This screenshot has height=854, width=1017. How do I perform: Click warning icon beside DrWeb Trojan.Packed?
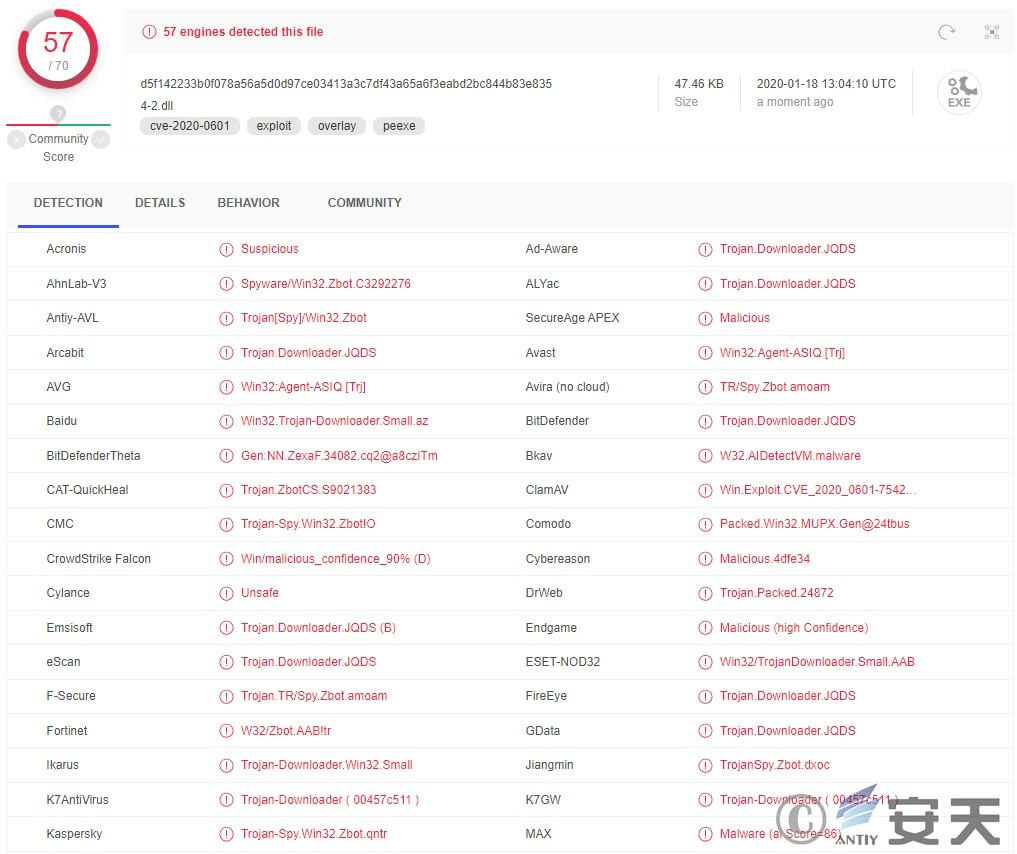[705, 593]
